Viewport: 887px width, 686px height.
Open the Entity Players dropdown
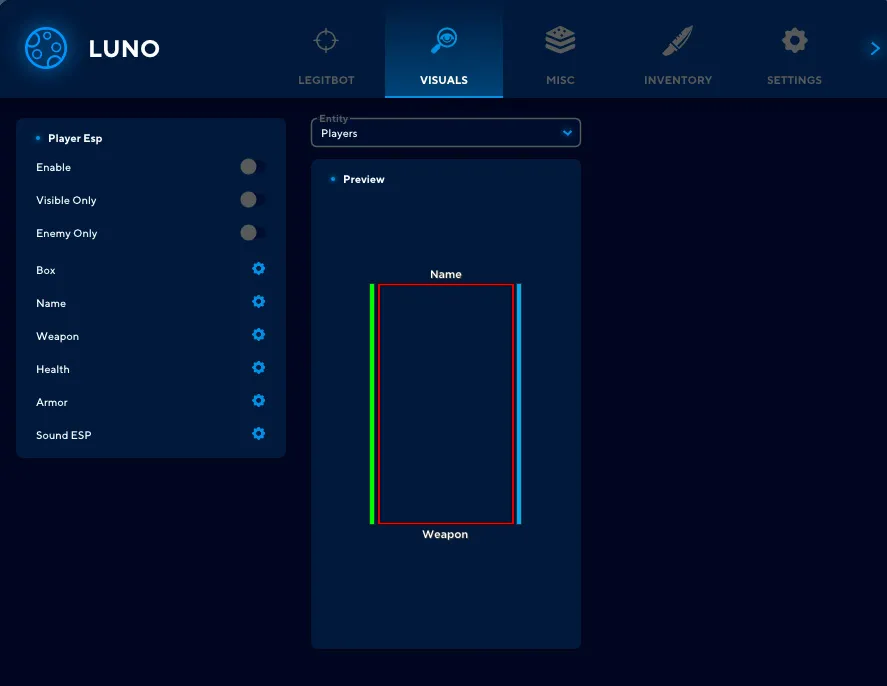pyautogui.click(x=446, y=133)
